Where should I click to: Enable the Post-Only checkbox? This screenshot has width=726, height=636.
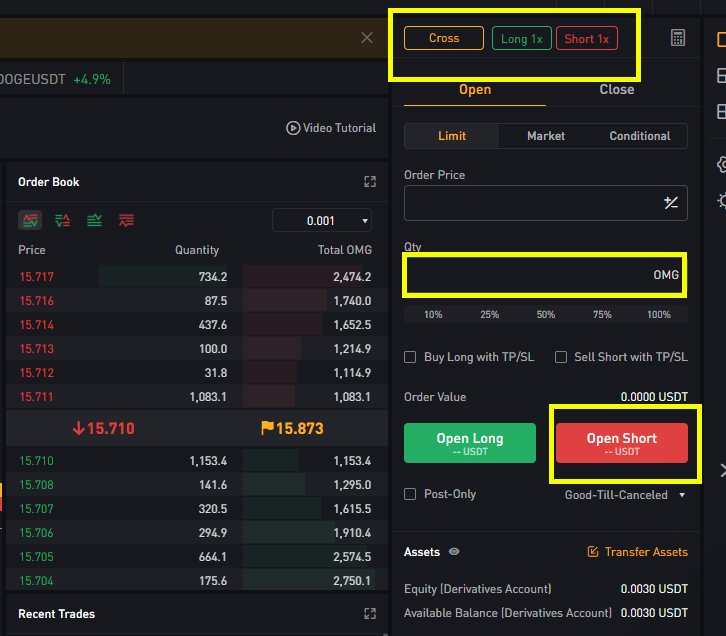pos(410,494)
